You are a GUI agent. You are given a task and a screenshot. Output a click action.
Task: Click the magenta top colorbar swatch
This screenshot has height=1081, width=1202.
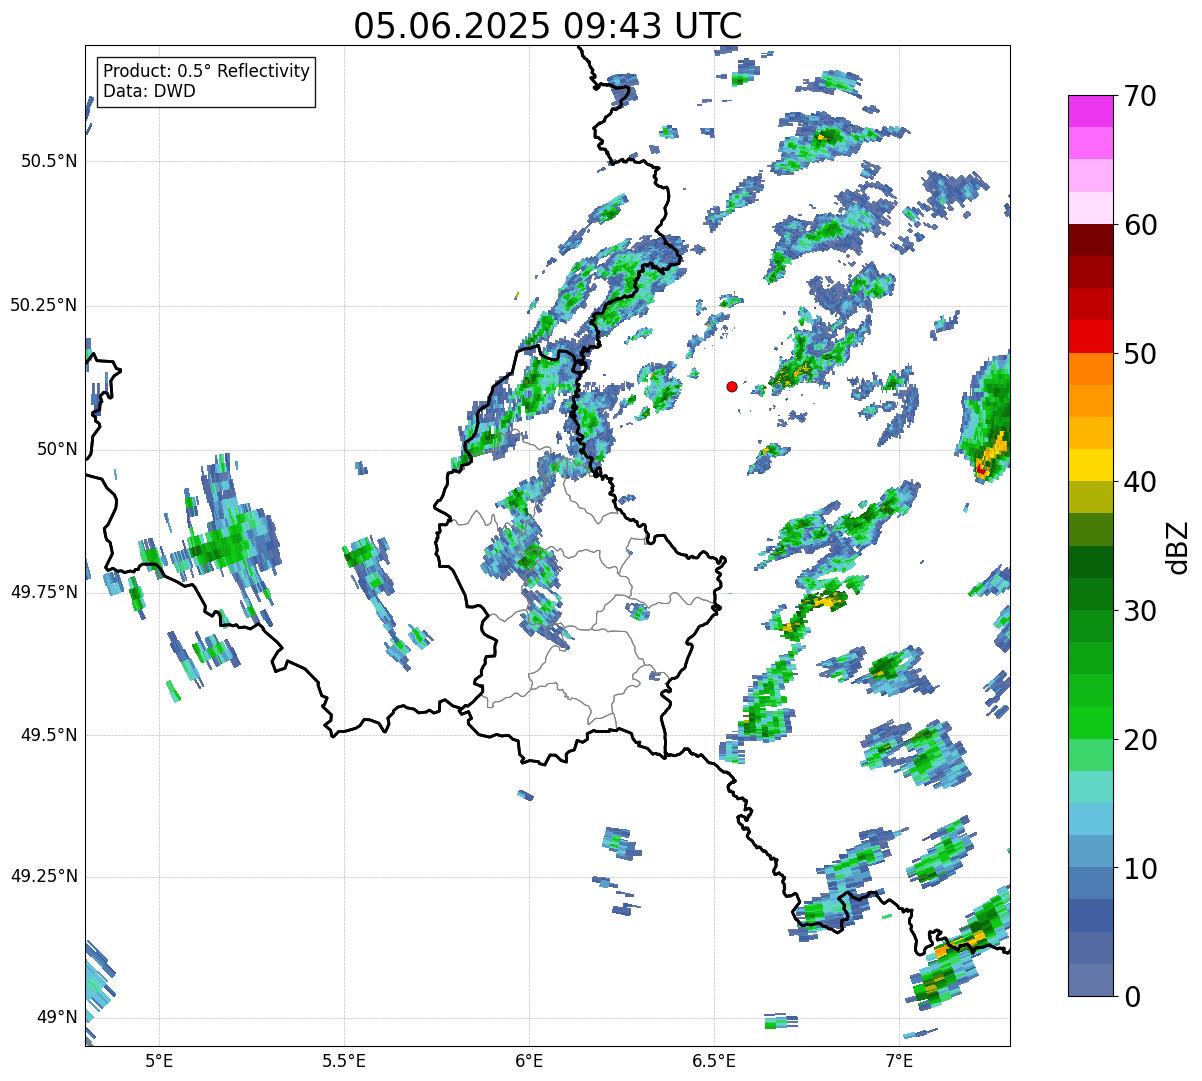[1091, 111]
